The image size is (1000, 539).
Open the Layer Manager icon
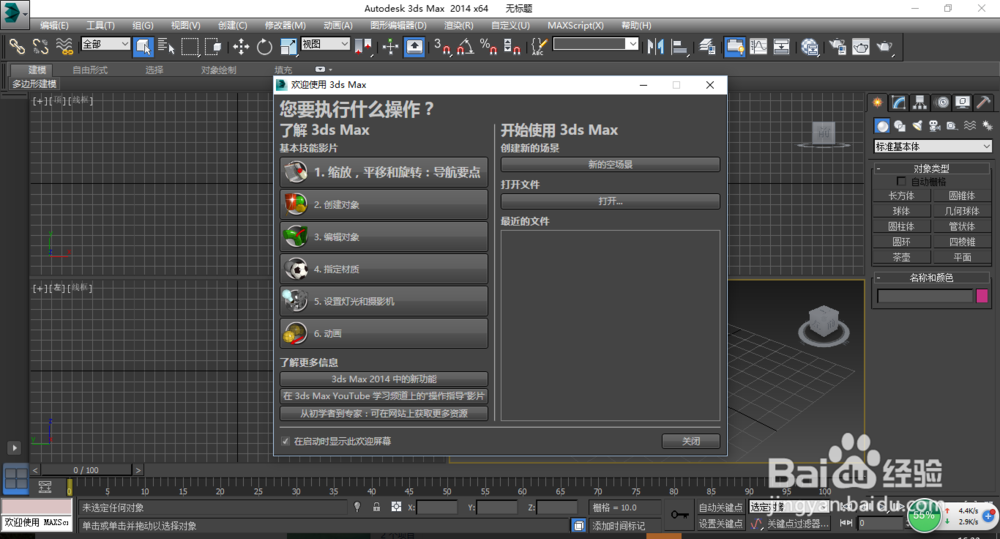coord(707,47)
